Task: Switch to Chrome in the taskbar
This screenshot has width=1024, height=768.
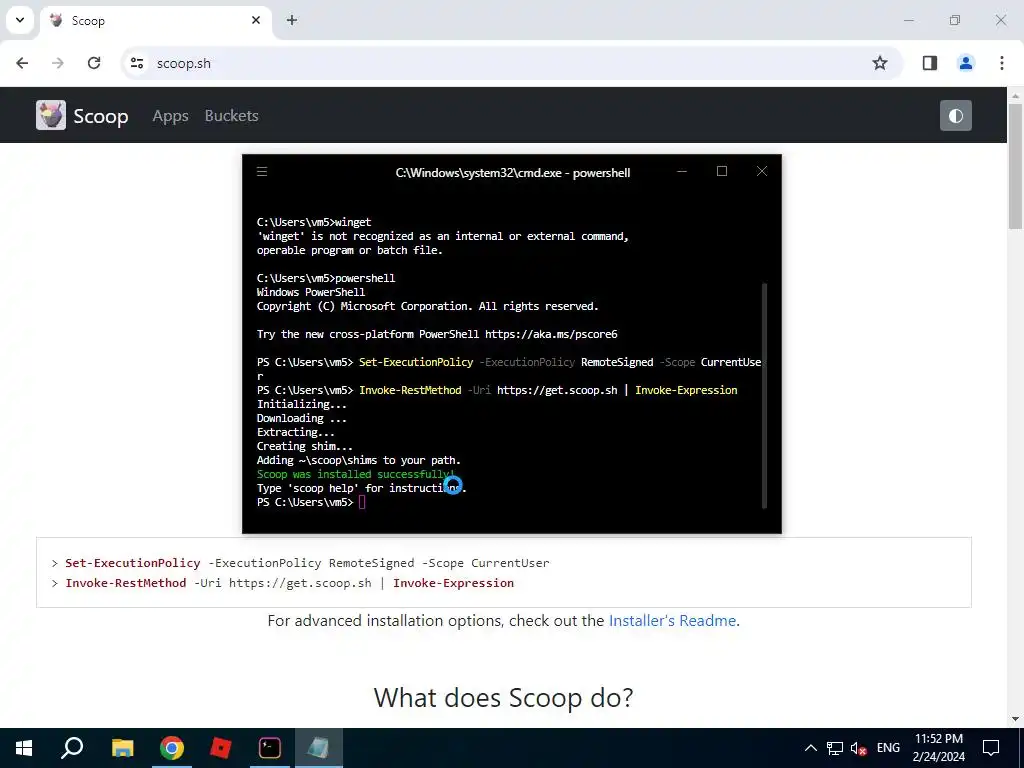Action: [x=172, y=748]
